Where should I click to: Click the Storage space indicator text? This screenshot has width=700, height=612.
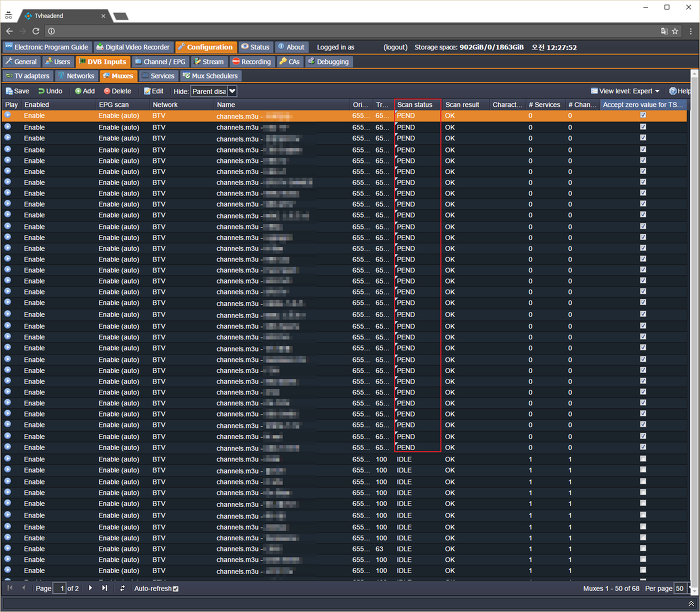pos(469,47)
